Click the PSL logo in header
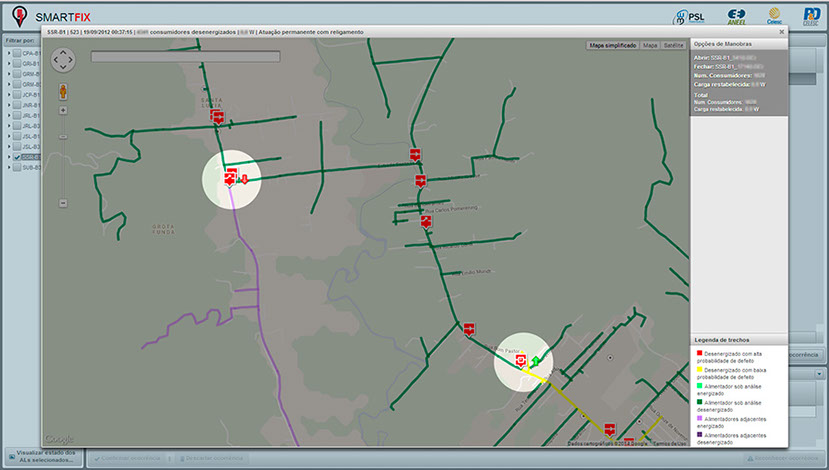Viewport: 829px width, 470px height. [689, 17]
